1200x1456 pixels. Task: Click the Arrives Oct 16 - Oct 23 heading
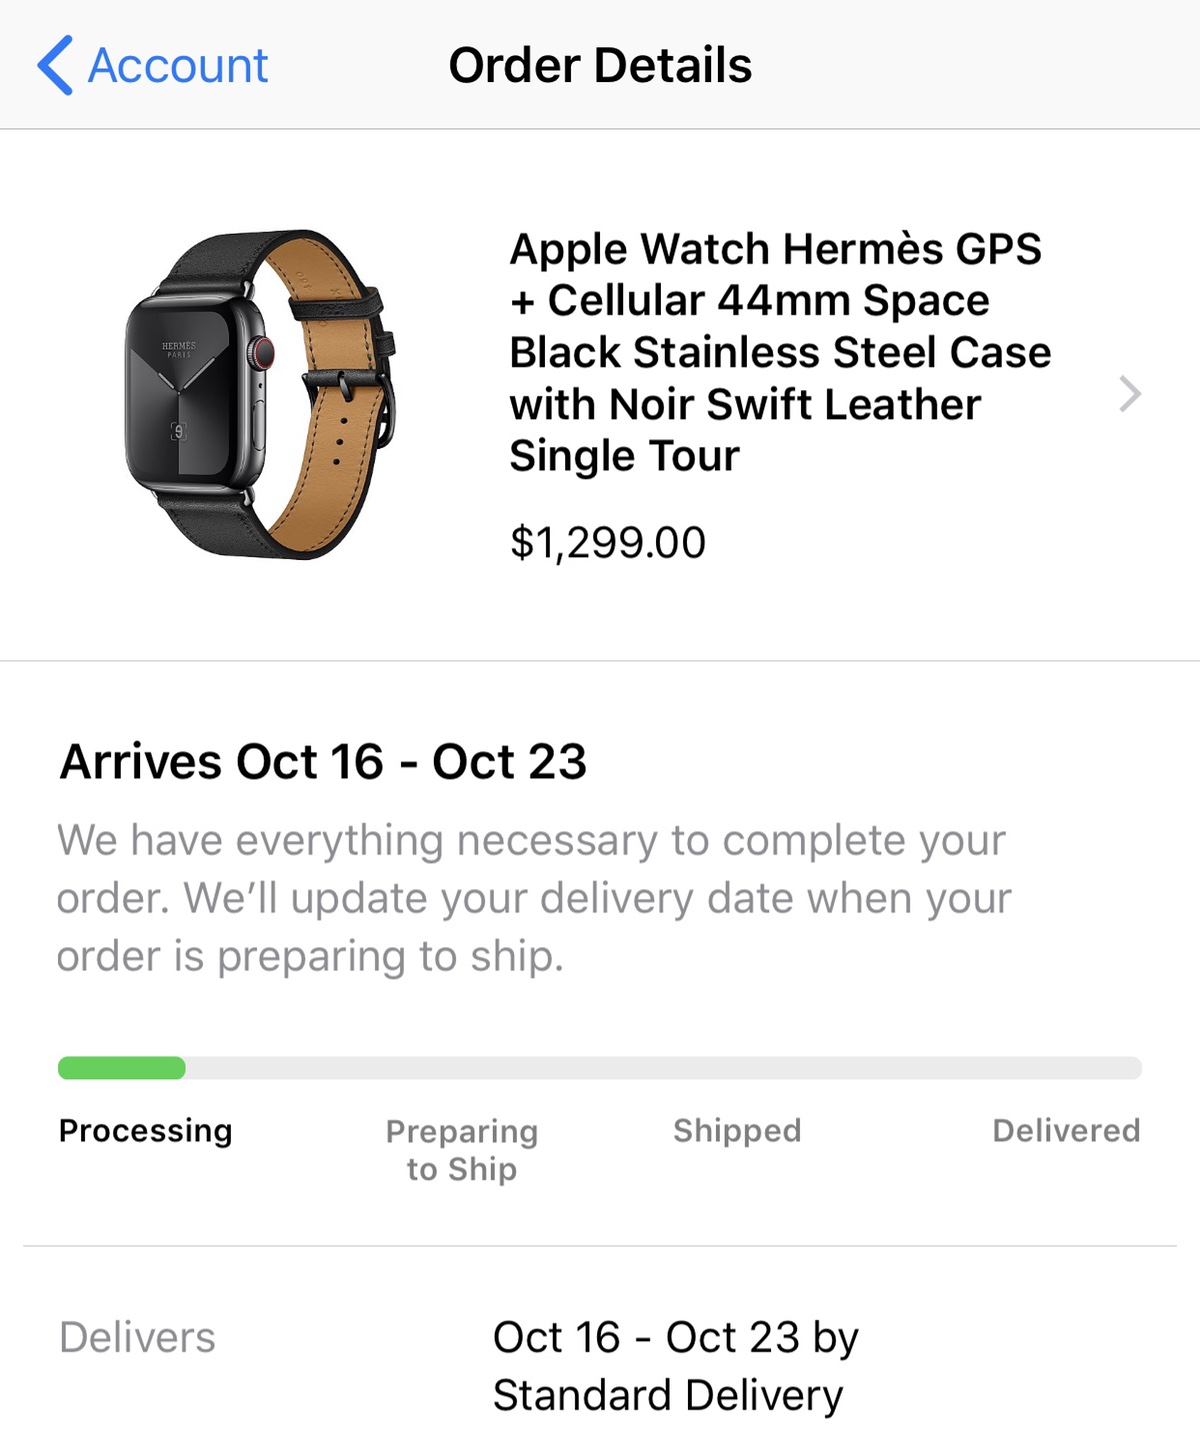tap(323, 762)
